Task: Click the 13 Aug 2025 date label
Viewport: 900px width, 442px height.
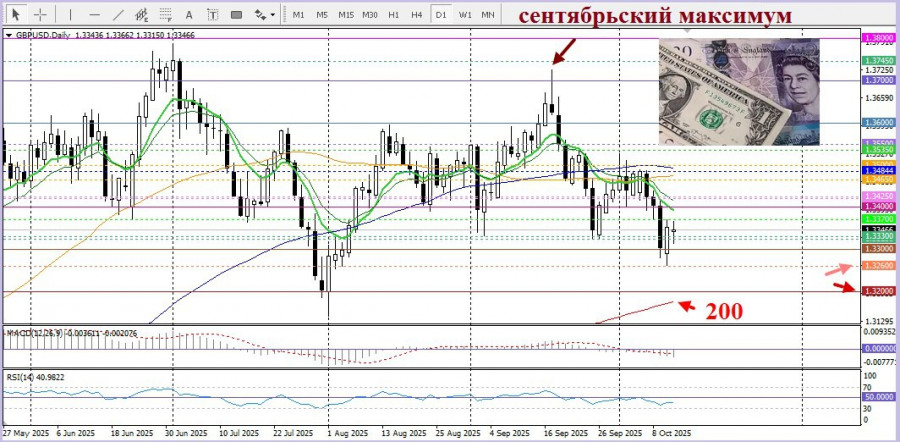Action: tap(404, 433)
